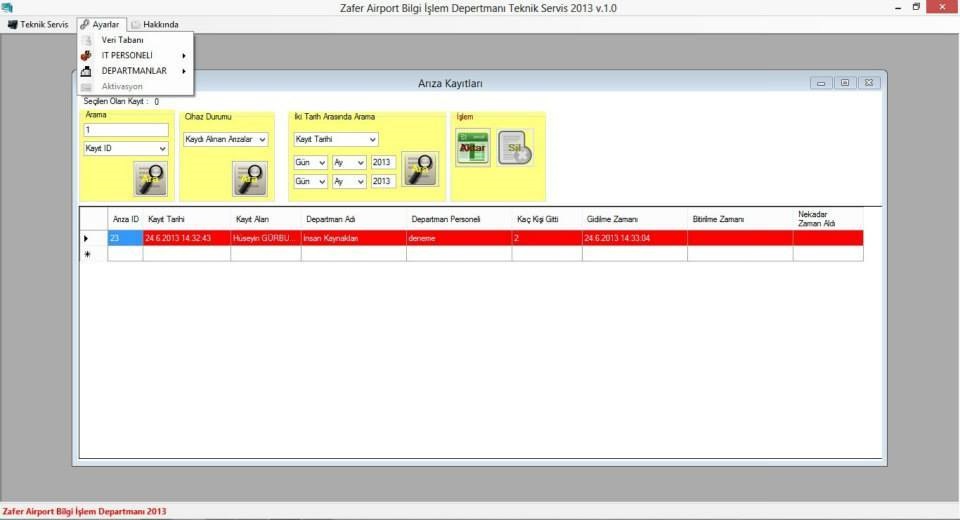Image resolution: width=960 pixels, height=520 pixels.
Task: Expand the DEPARTMANLAR submenu
Action: (135, 71)
